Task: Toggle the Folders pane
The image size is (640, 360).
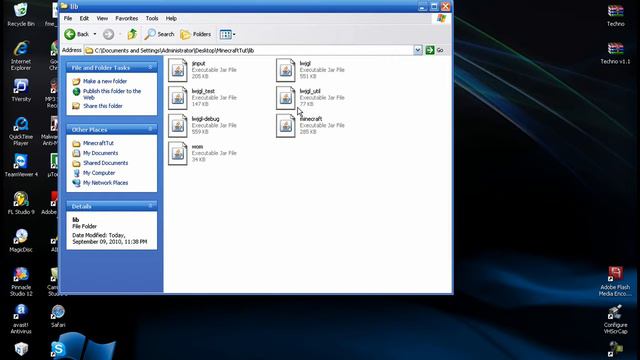Action: [196, 34]
